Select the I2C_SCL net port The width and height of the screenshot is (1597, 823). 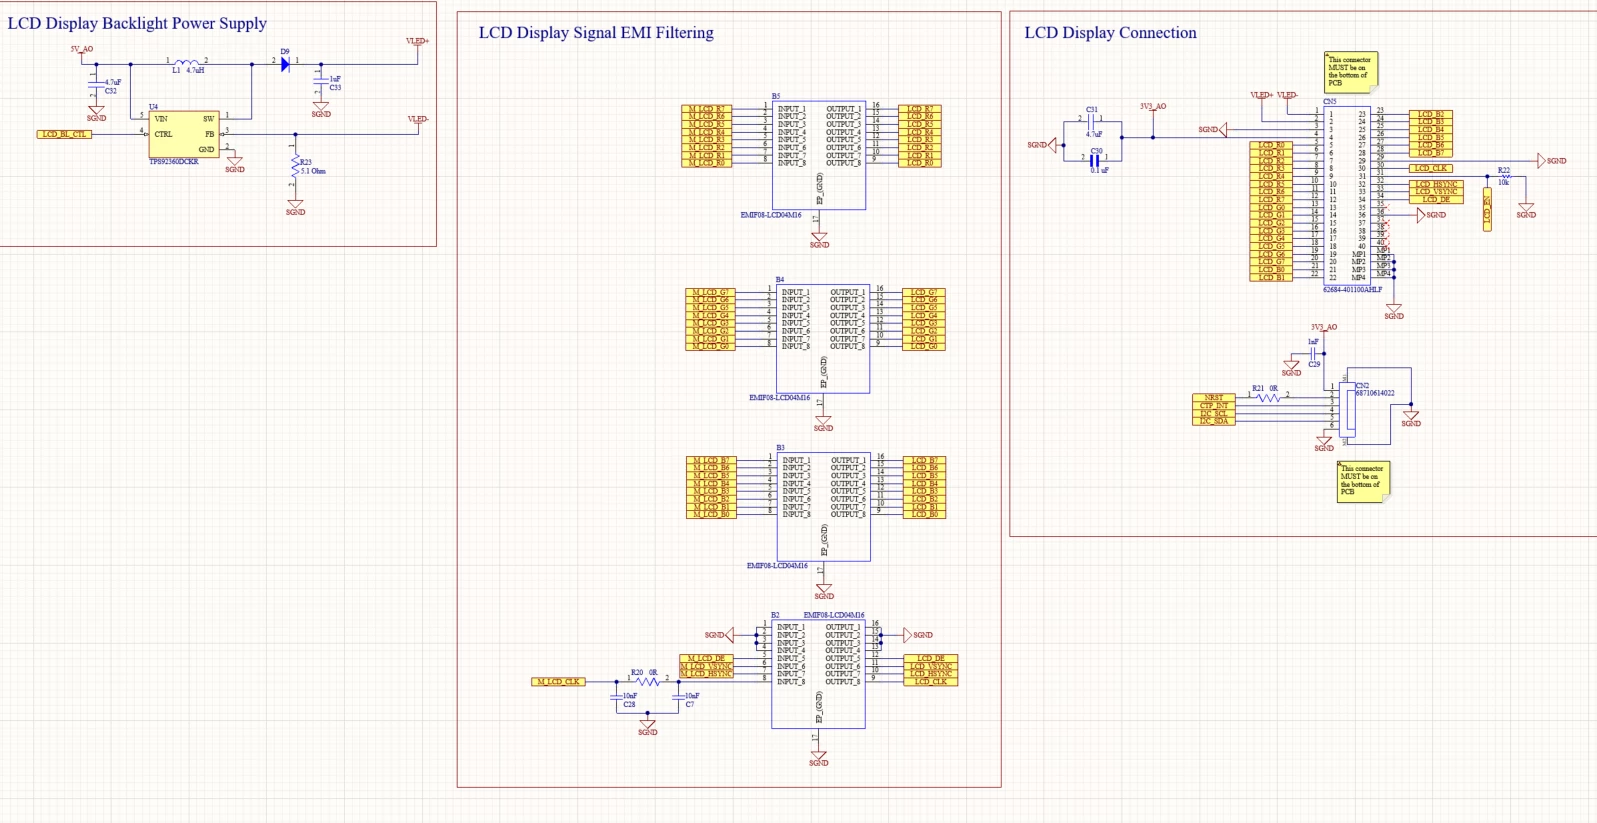pos(1214,414)
